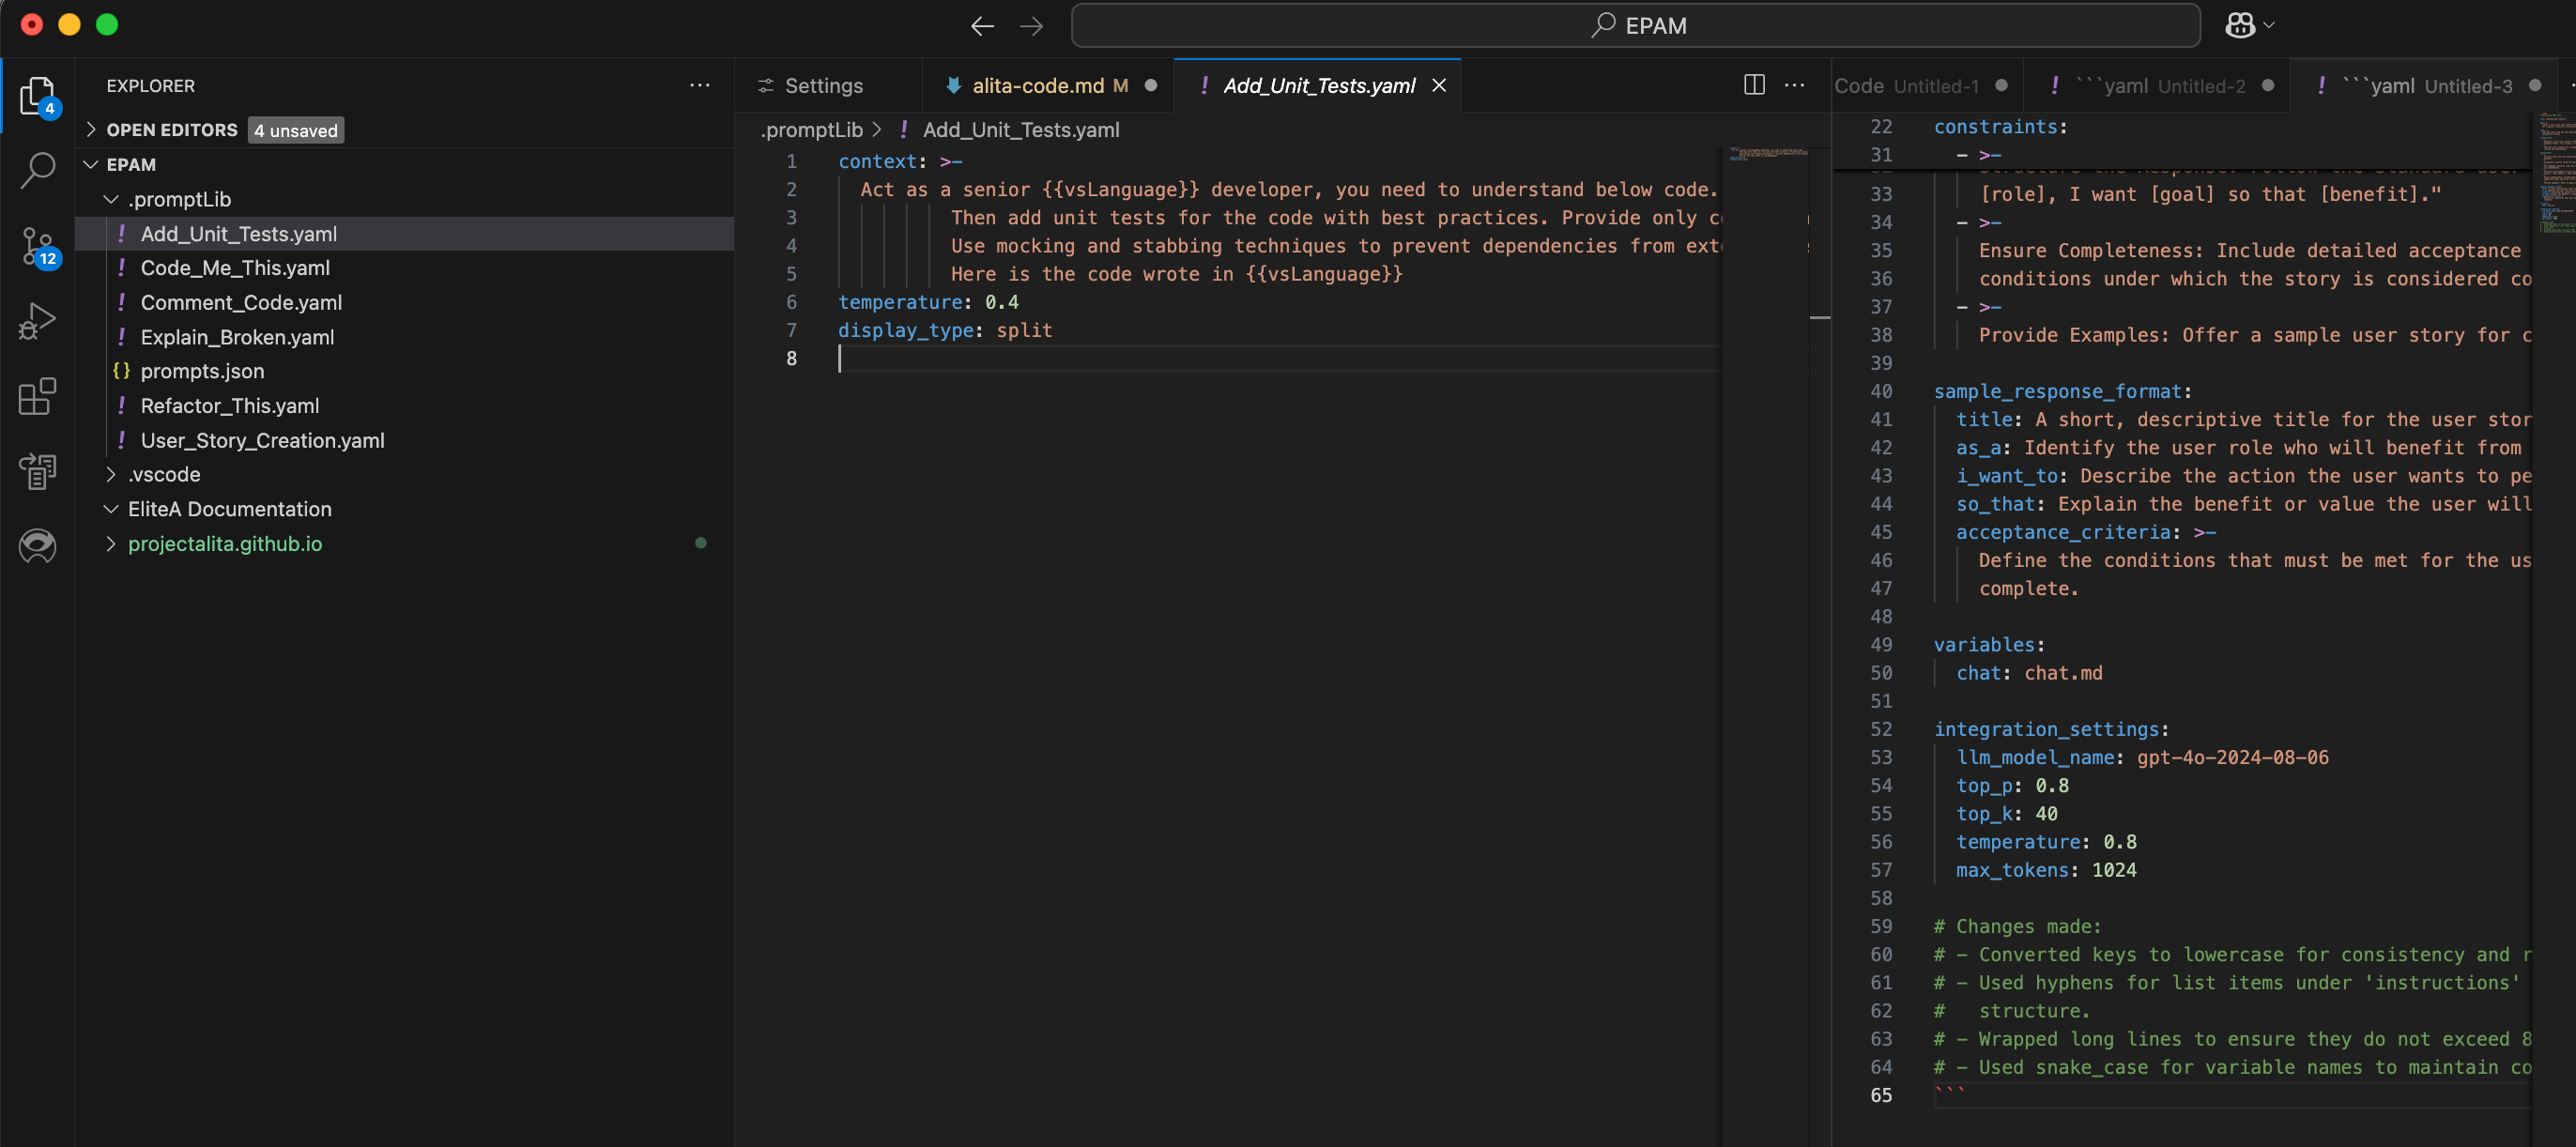Click the '# Changes made:' comment line

point(2017,926)
